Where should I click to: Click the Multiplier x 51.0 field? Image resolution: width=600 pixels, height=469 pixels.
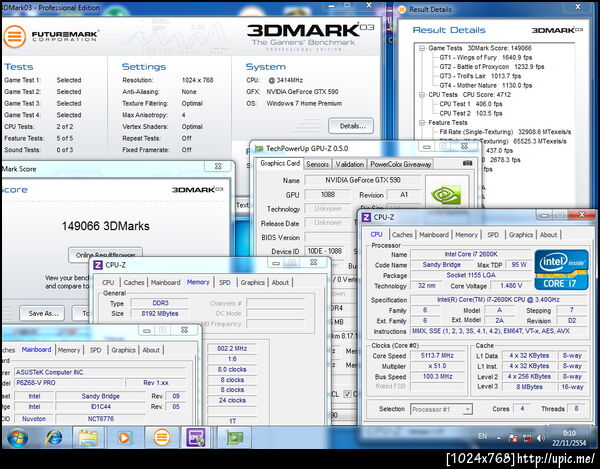(438, 366)
